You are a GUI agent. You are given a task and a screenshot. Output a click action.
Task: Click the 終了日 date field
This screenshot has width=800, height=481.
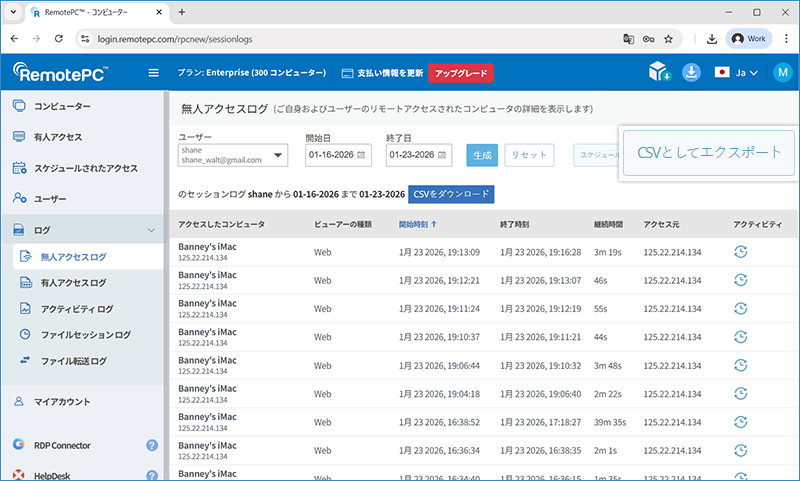tap(418, 155)
